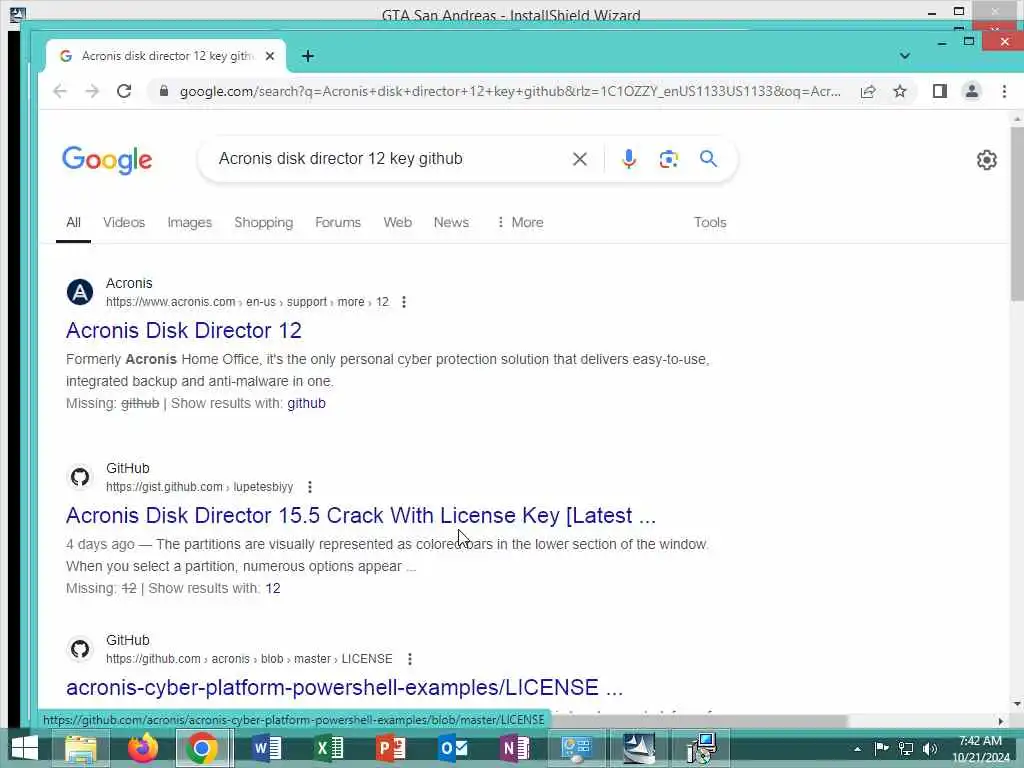Open Windows Start menu
This screenshot has width=1024, height=768.
[x=25, y=748]
